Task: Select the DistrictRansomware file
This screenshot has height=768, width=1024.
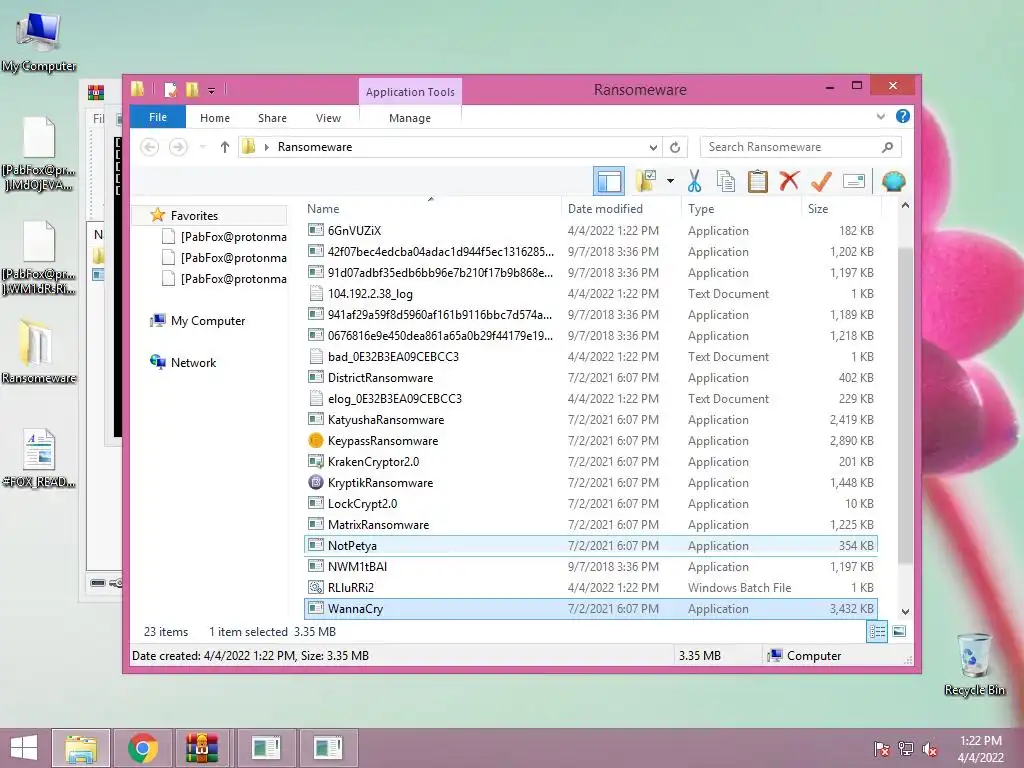Action: click(590, 377)
